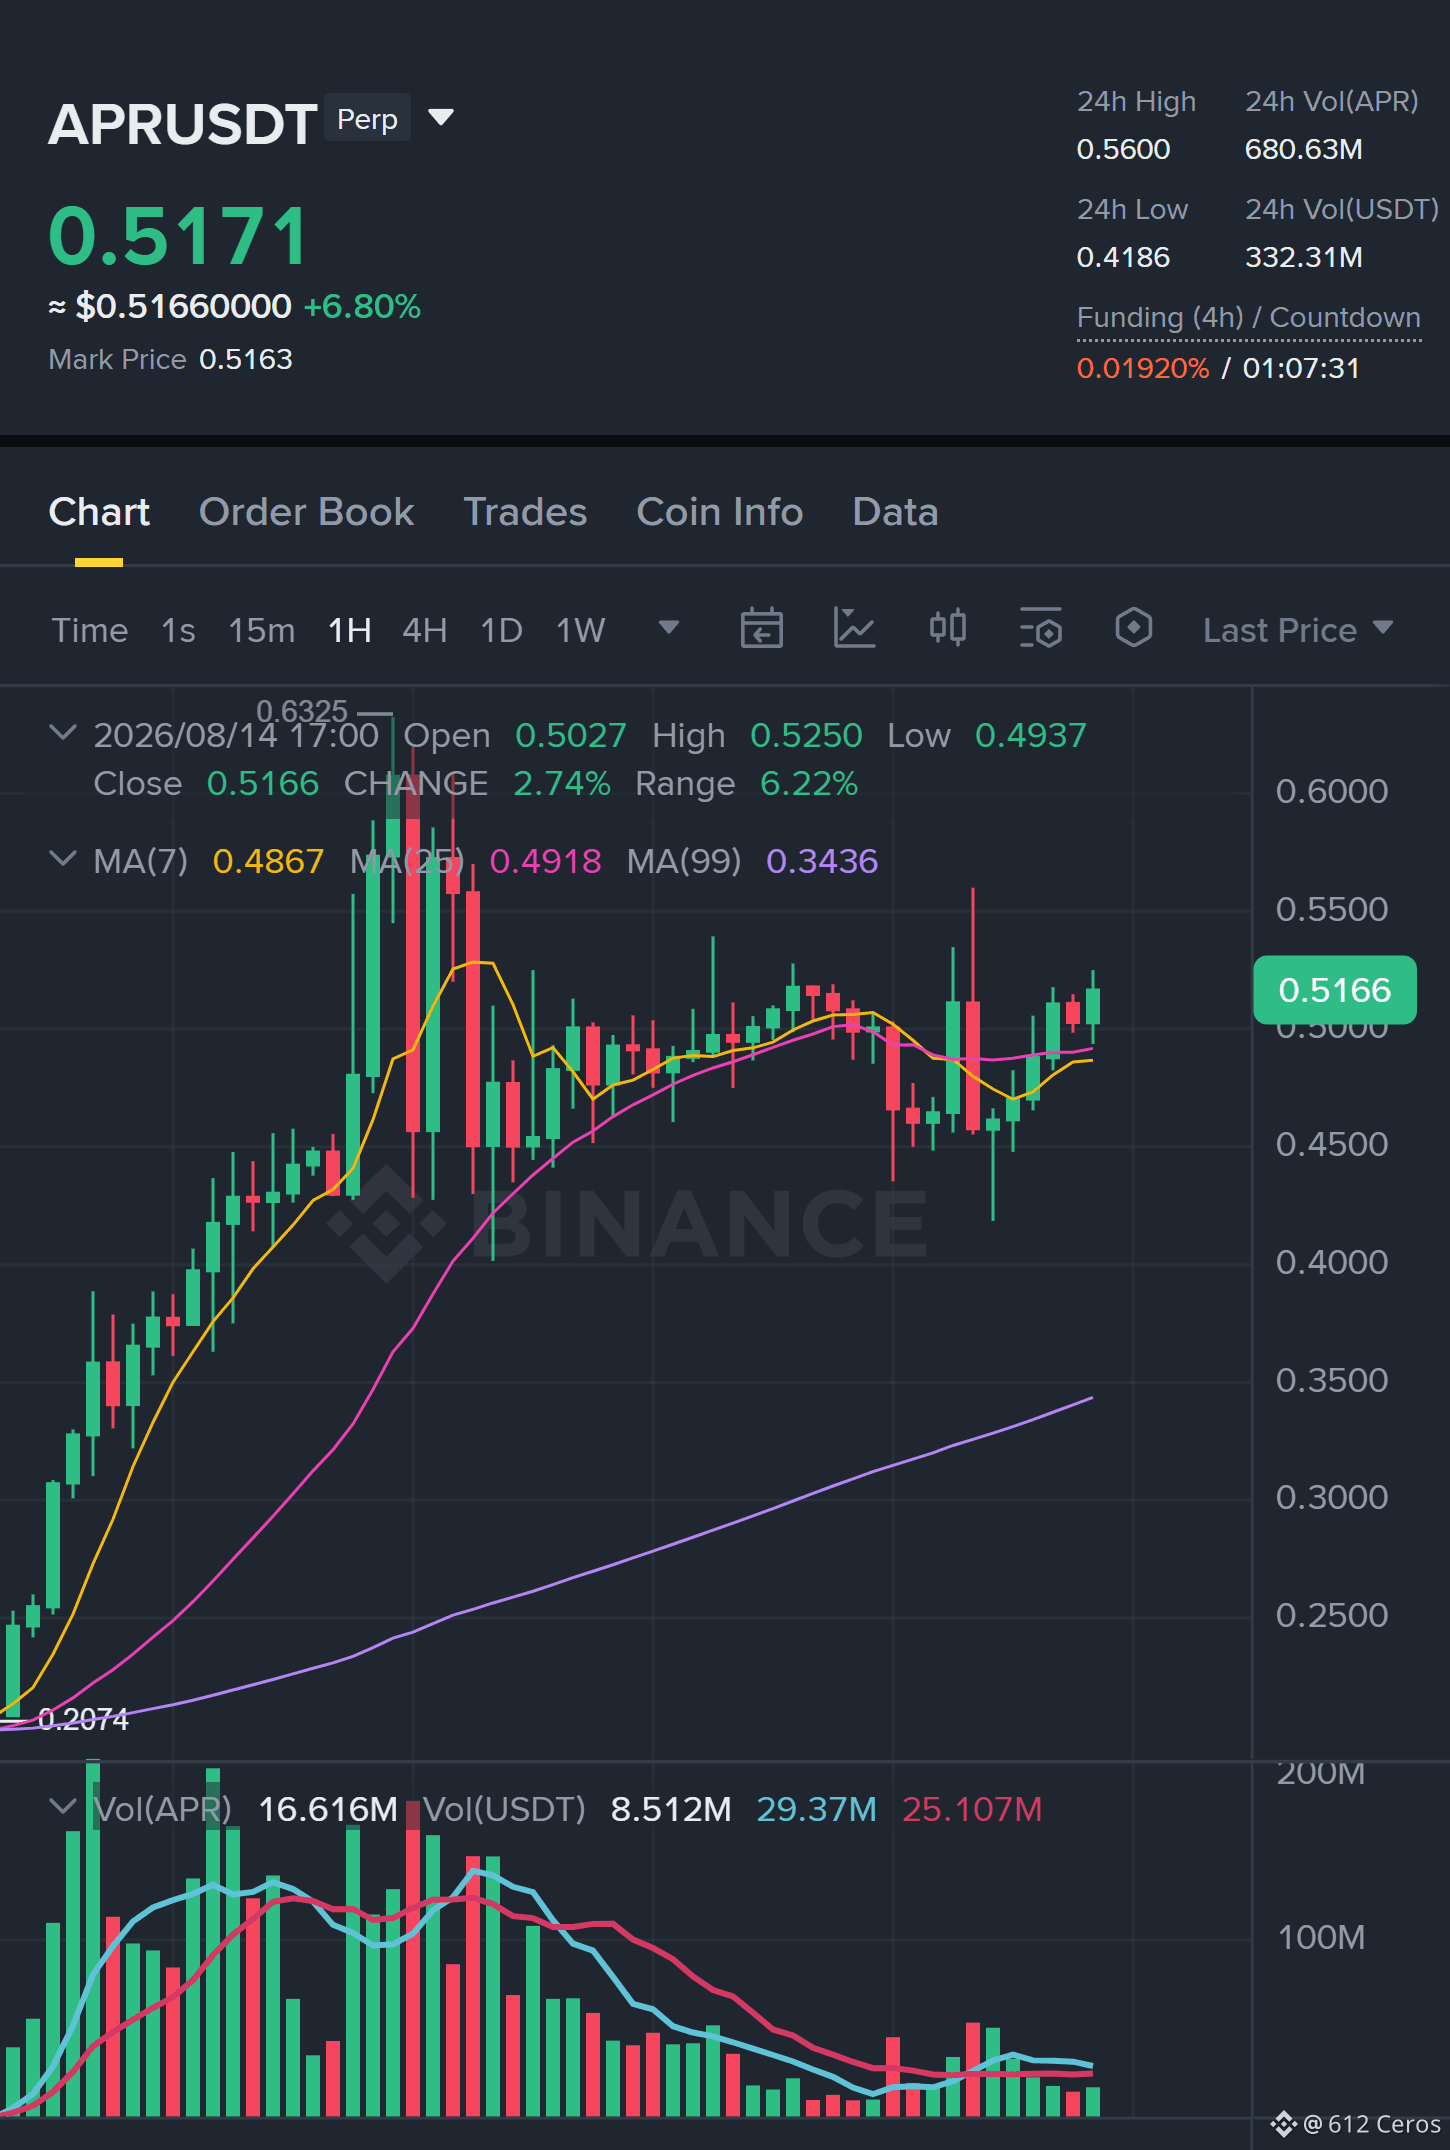This screenshot has height=2150, width=1450.
Task: Tap Funding (4h) / Countdown label
Action: point(1249,317)
